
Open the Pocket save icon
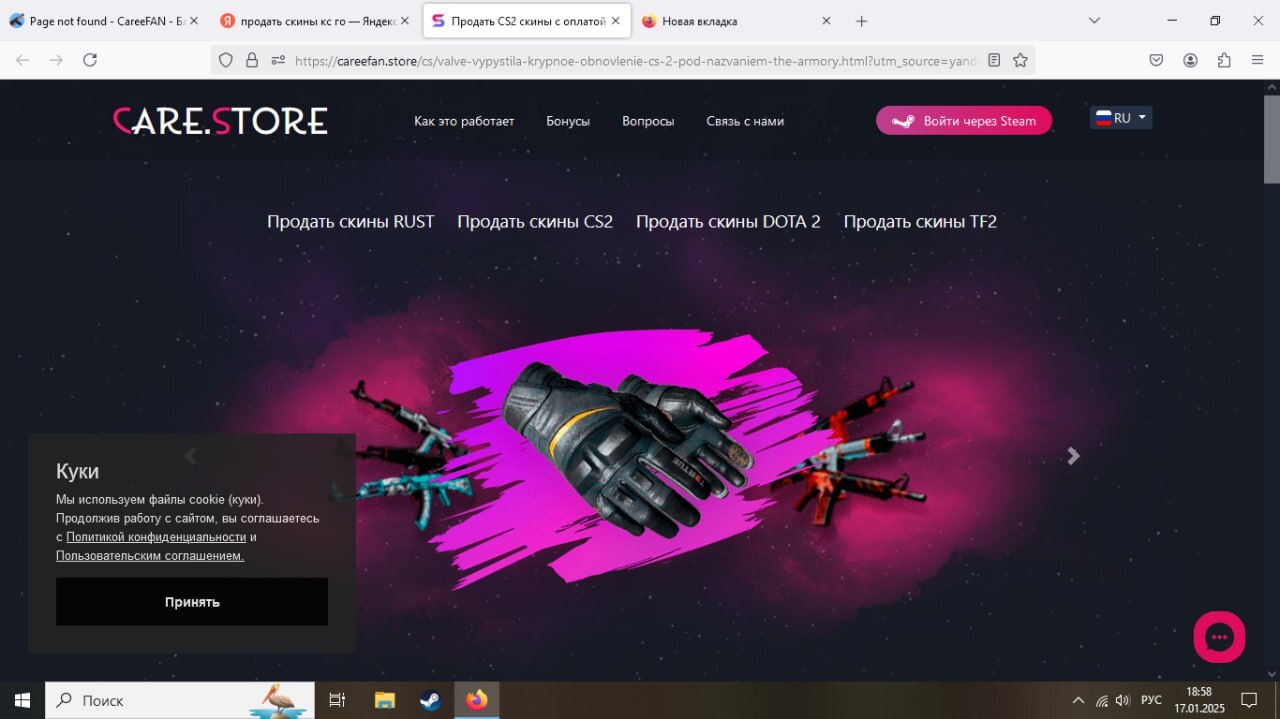(x=1156, y=60)
